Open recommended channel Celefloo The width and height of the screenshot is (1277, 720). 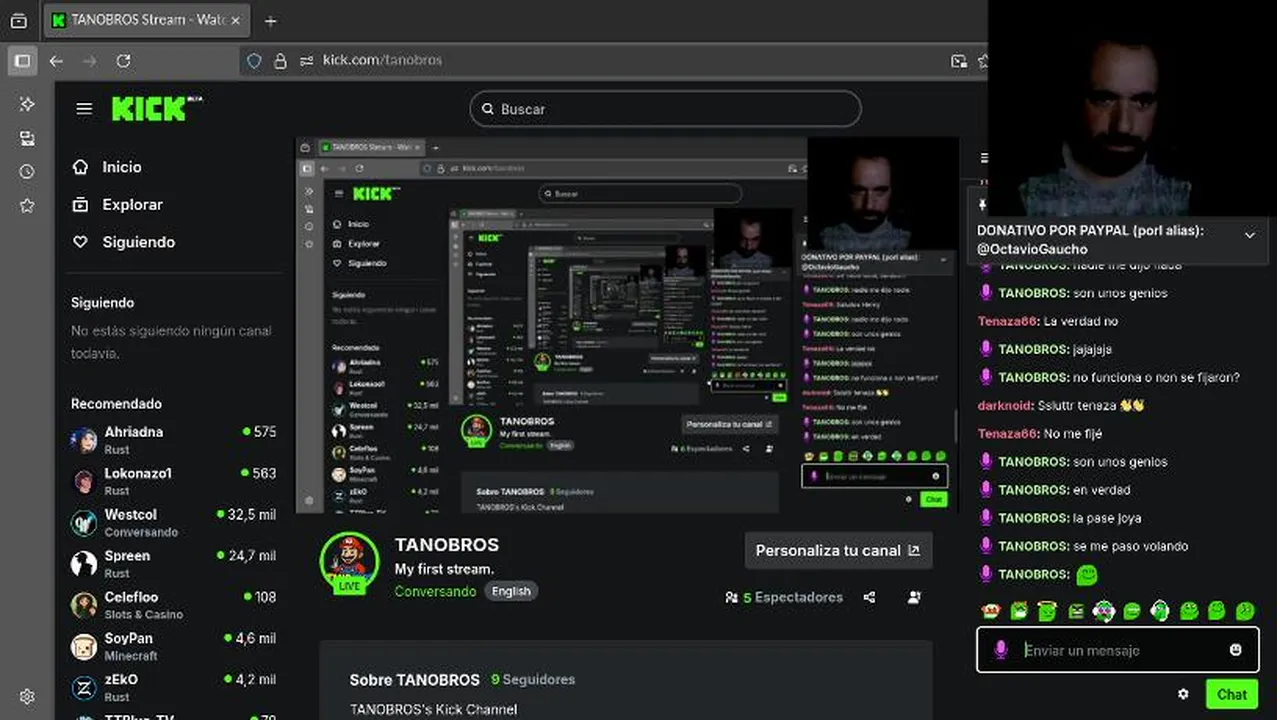pos(173,605)
